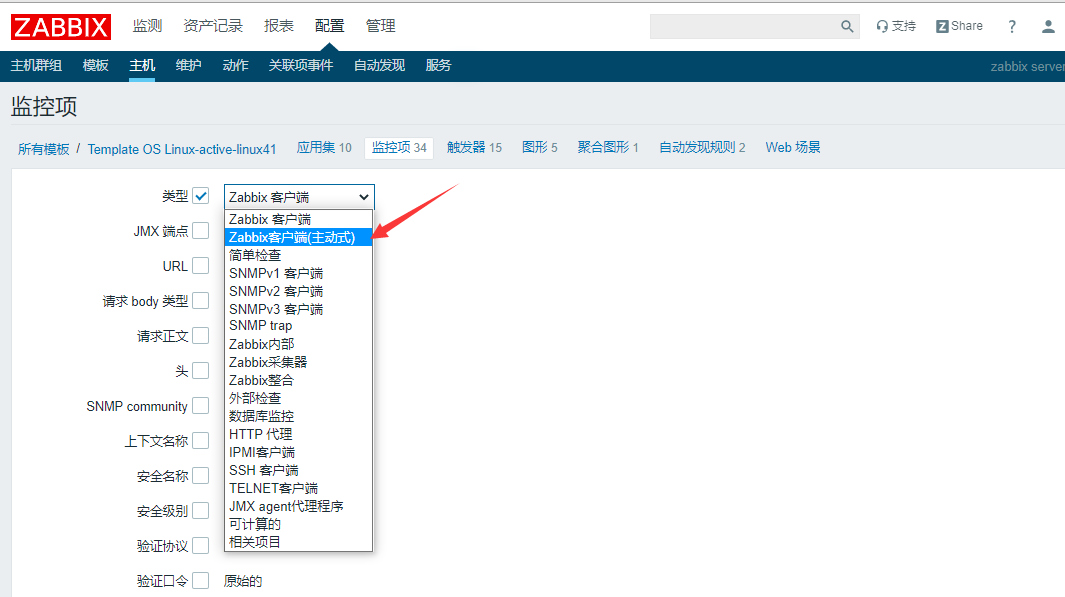The image size is (1065, 597).
Task: Select SSH 客户端 option
Action: click(x=298, y=470)
